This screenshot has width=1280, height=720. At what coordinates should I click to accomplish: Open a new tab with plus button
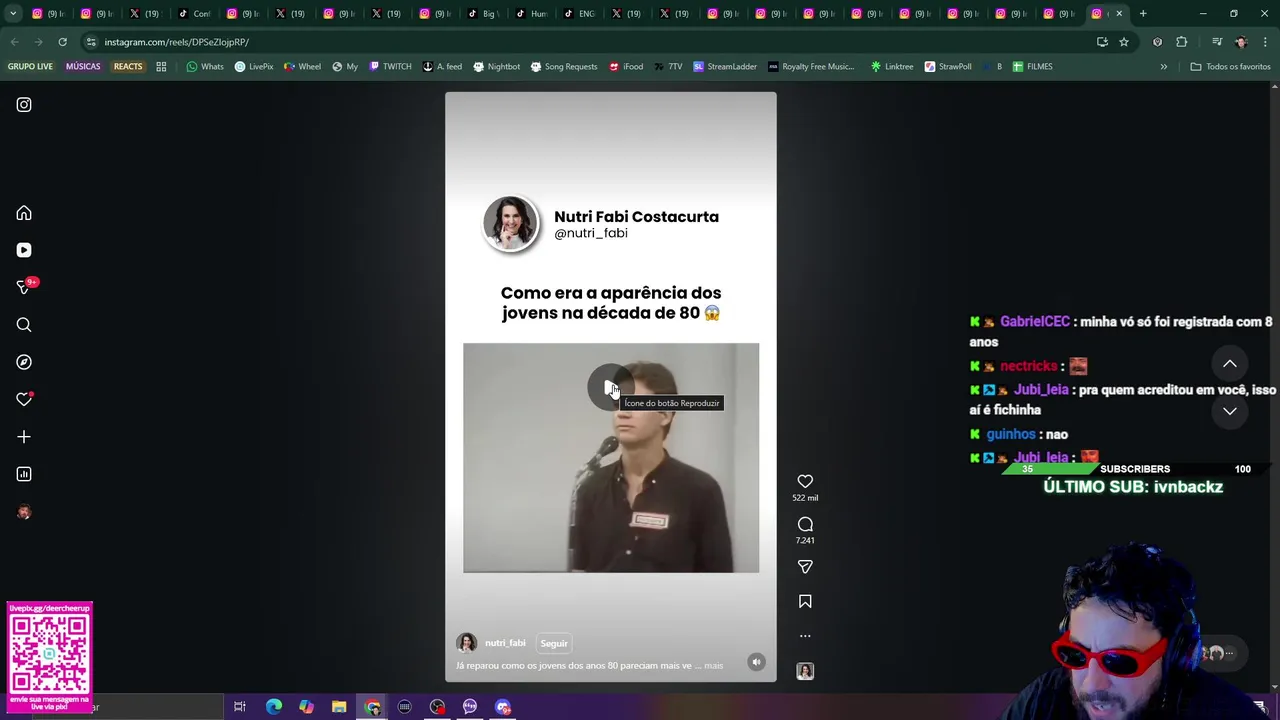(x=1143, y=14)
